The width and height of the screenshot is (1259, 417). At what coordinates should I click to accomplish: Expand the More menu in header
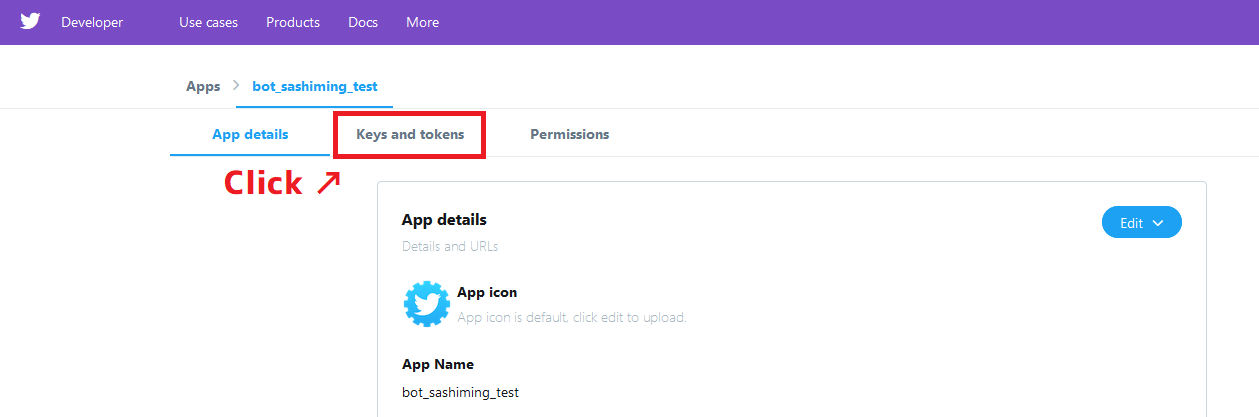(x=422, y=22)
